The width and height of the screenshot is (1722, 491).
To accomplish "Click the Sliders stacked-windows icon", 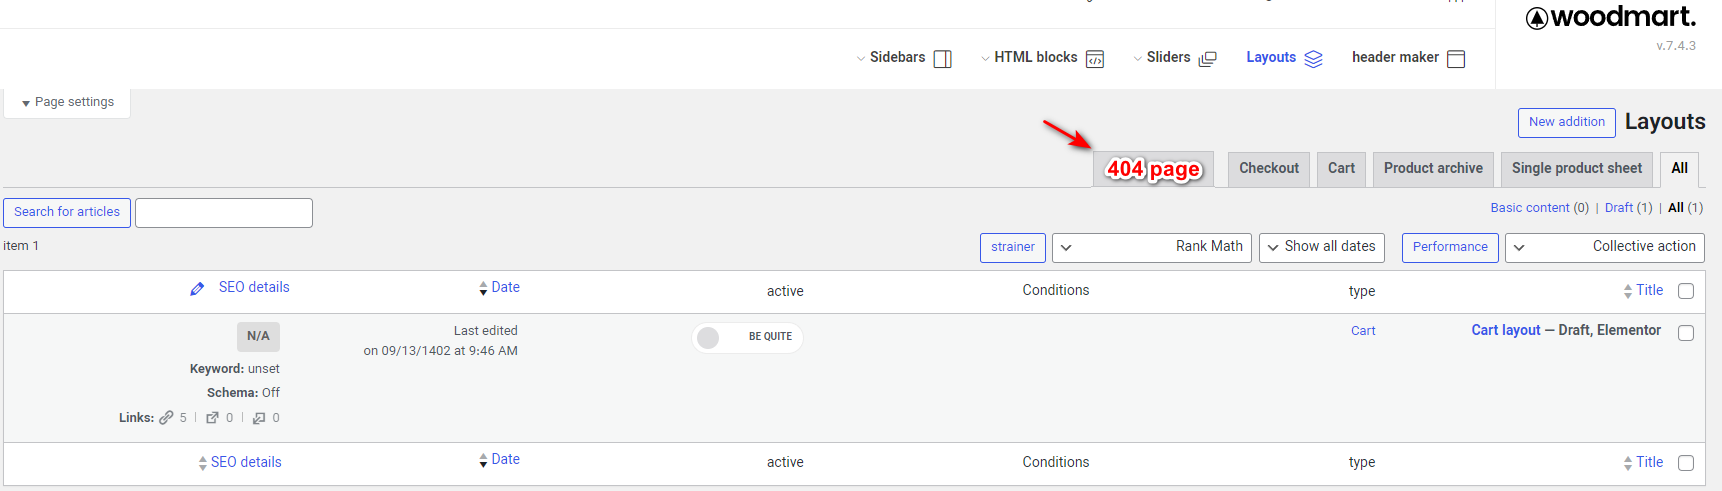I will pyautogui.click(x=1208, y=59).
